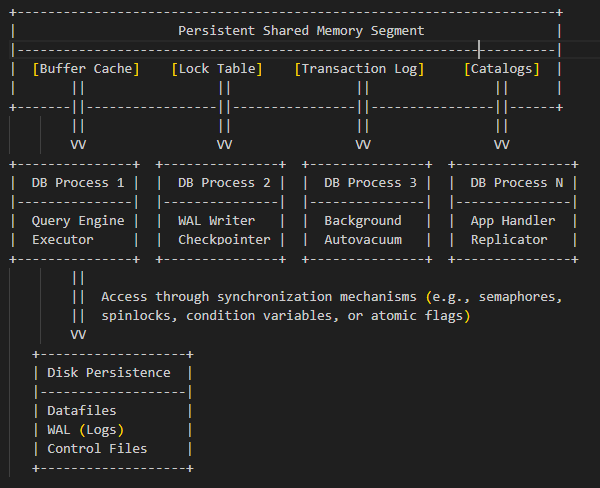The width and height of the screenshot is (600, 488).
Task: Click the Checkpointer text
Action: coord(224,240)
